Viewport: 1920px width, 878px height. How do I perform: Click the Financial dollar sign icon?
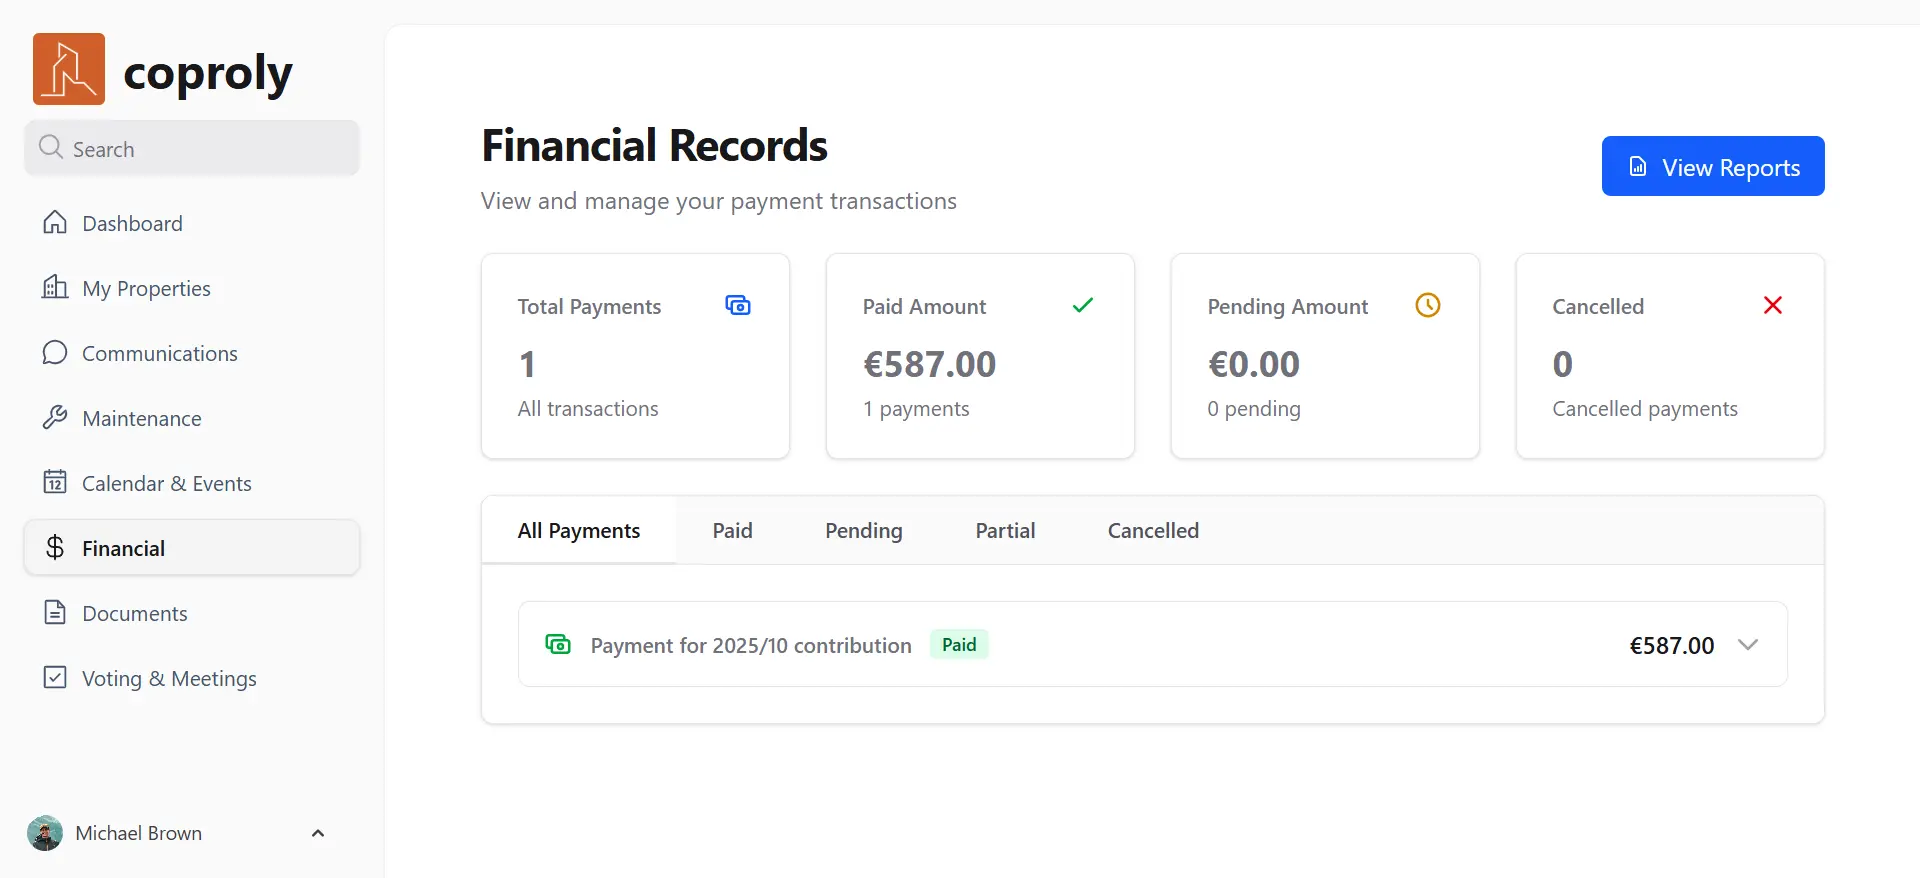click(55, 547)
